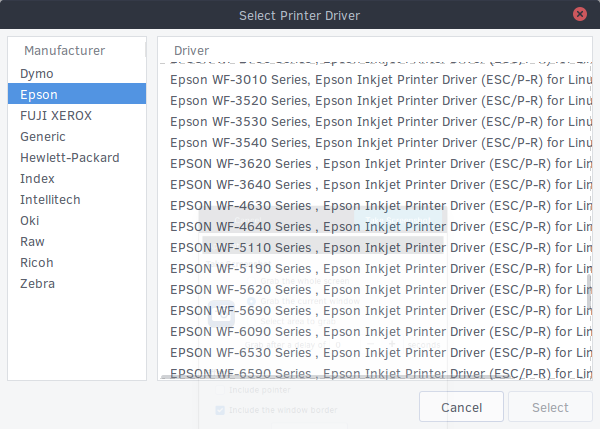Click the Manufacturer column header
Viewport: 600px width, 429px height.
tap(77, 50)
